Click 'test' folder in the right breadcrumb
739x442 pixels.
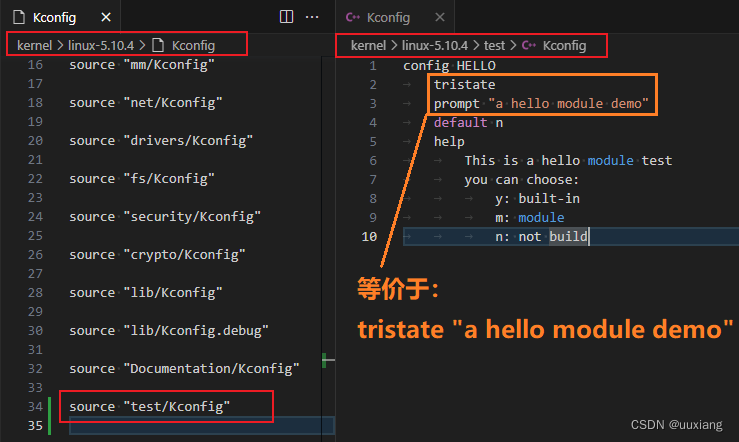(494, 45)
